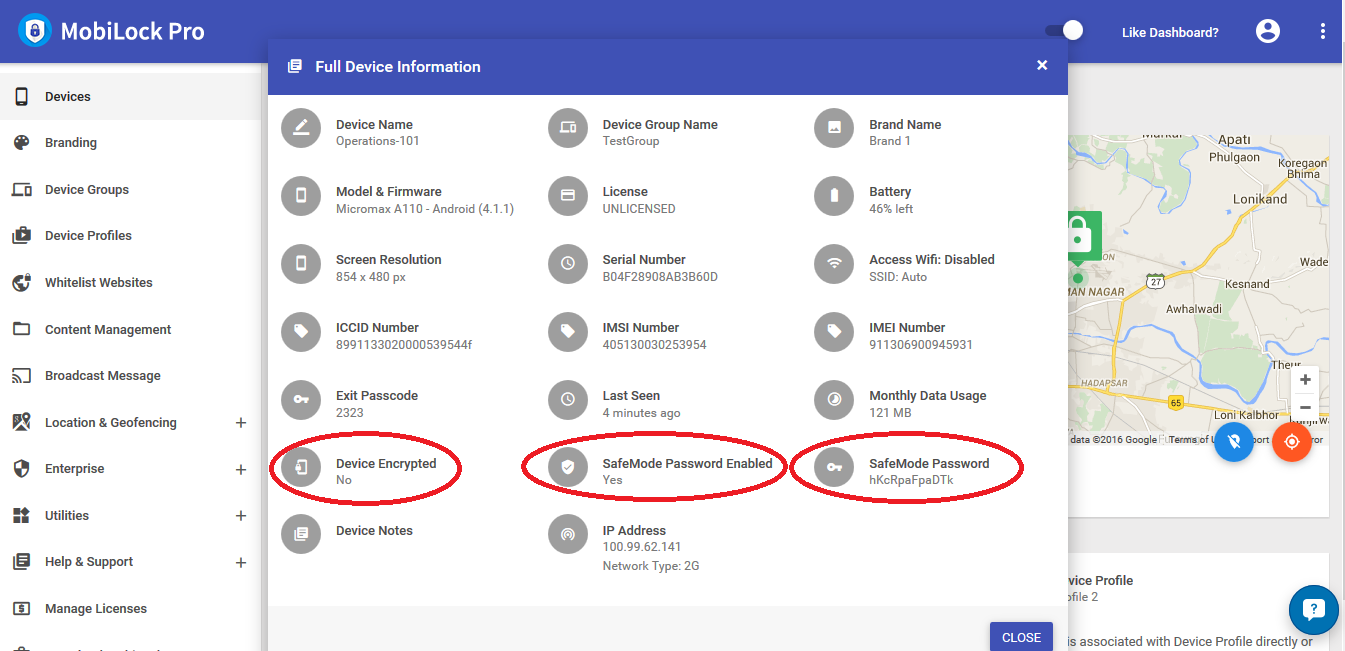Click the Location & Geofencing map icon
This screenshot has width=1345, height=651.
pyautogui.click(x=21, y=423)
